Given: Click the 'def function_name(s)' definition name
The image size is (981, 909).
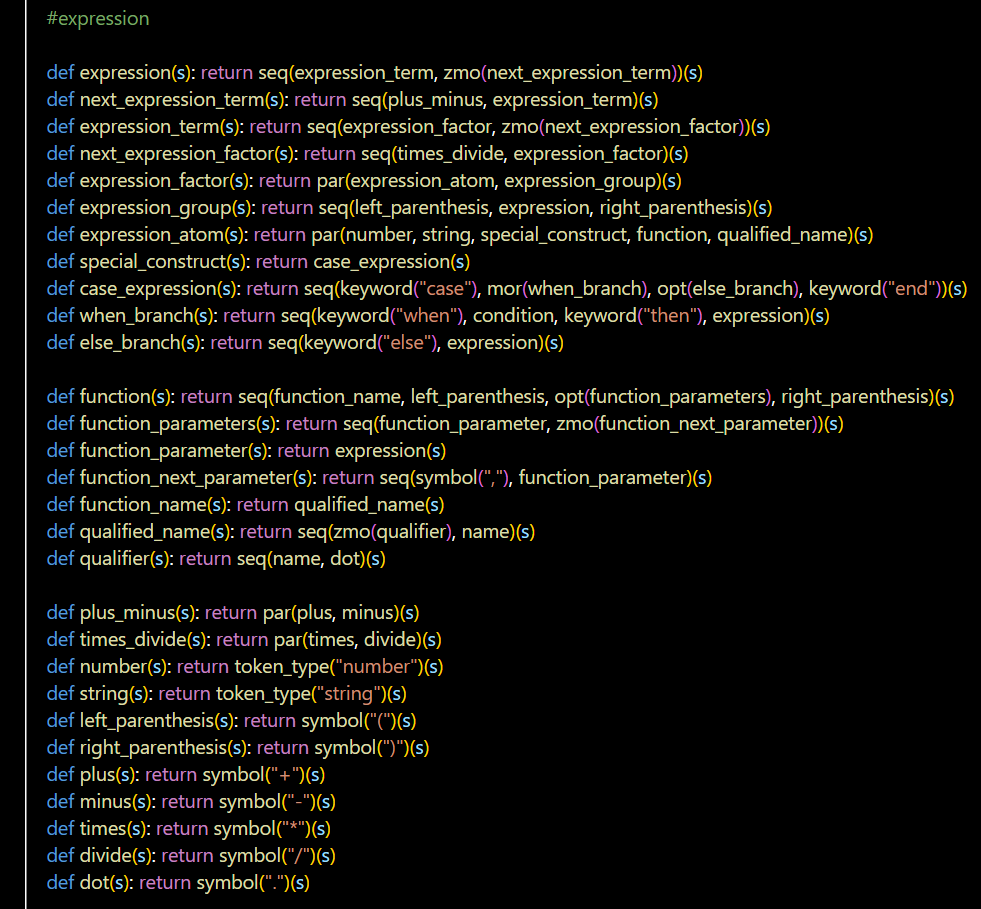Looking at the screenshot, I should (143, 504).
